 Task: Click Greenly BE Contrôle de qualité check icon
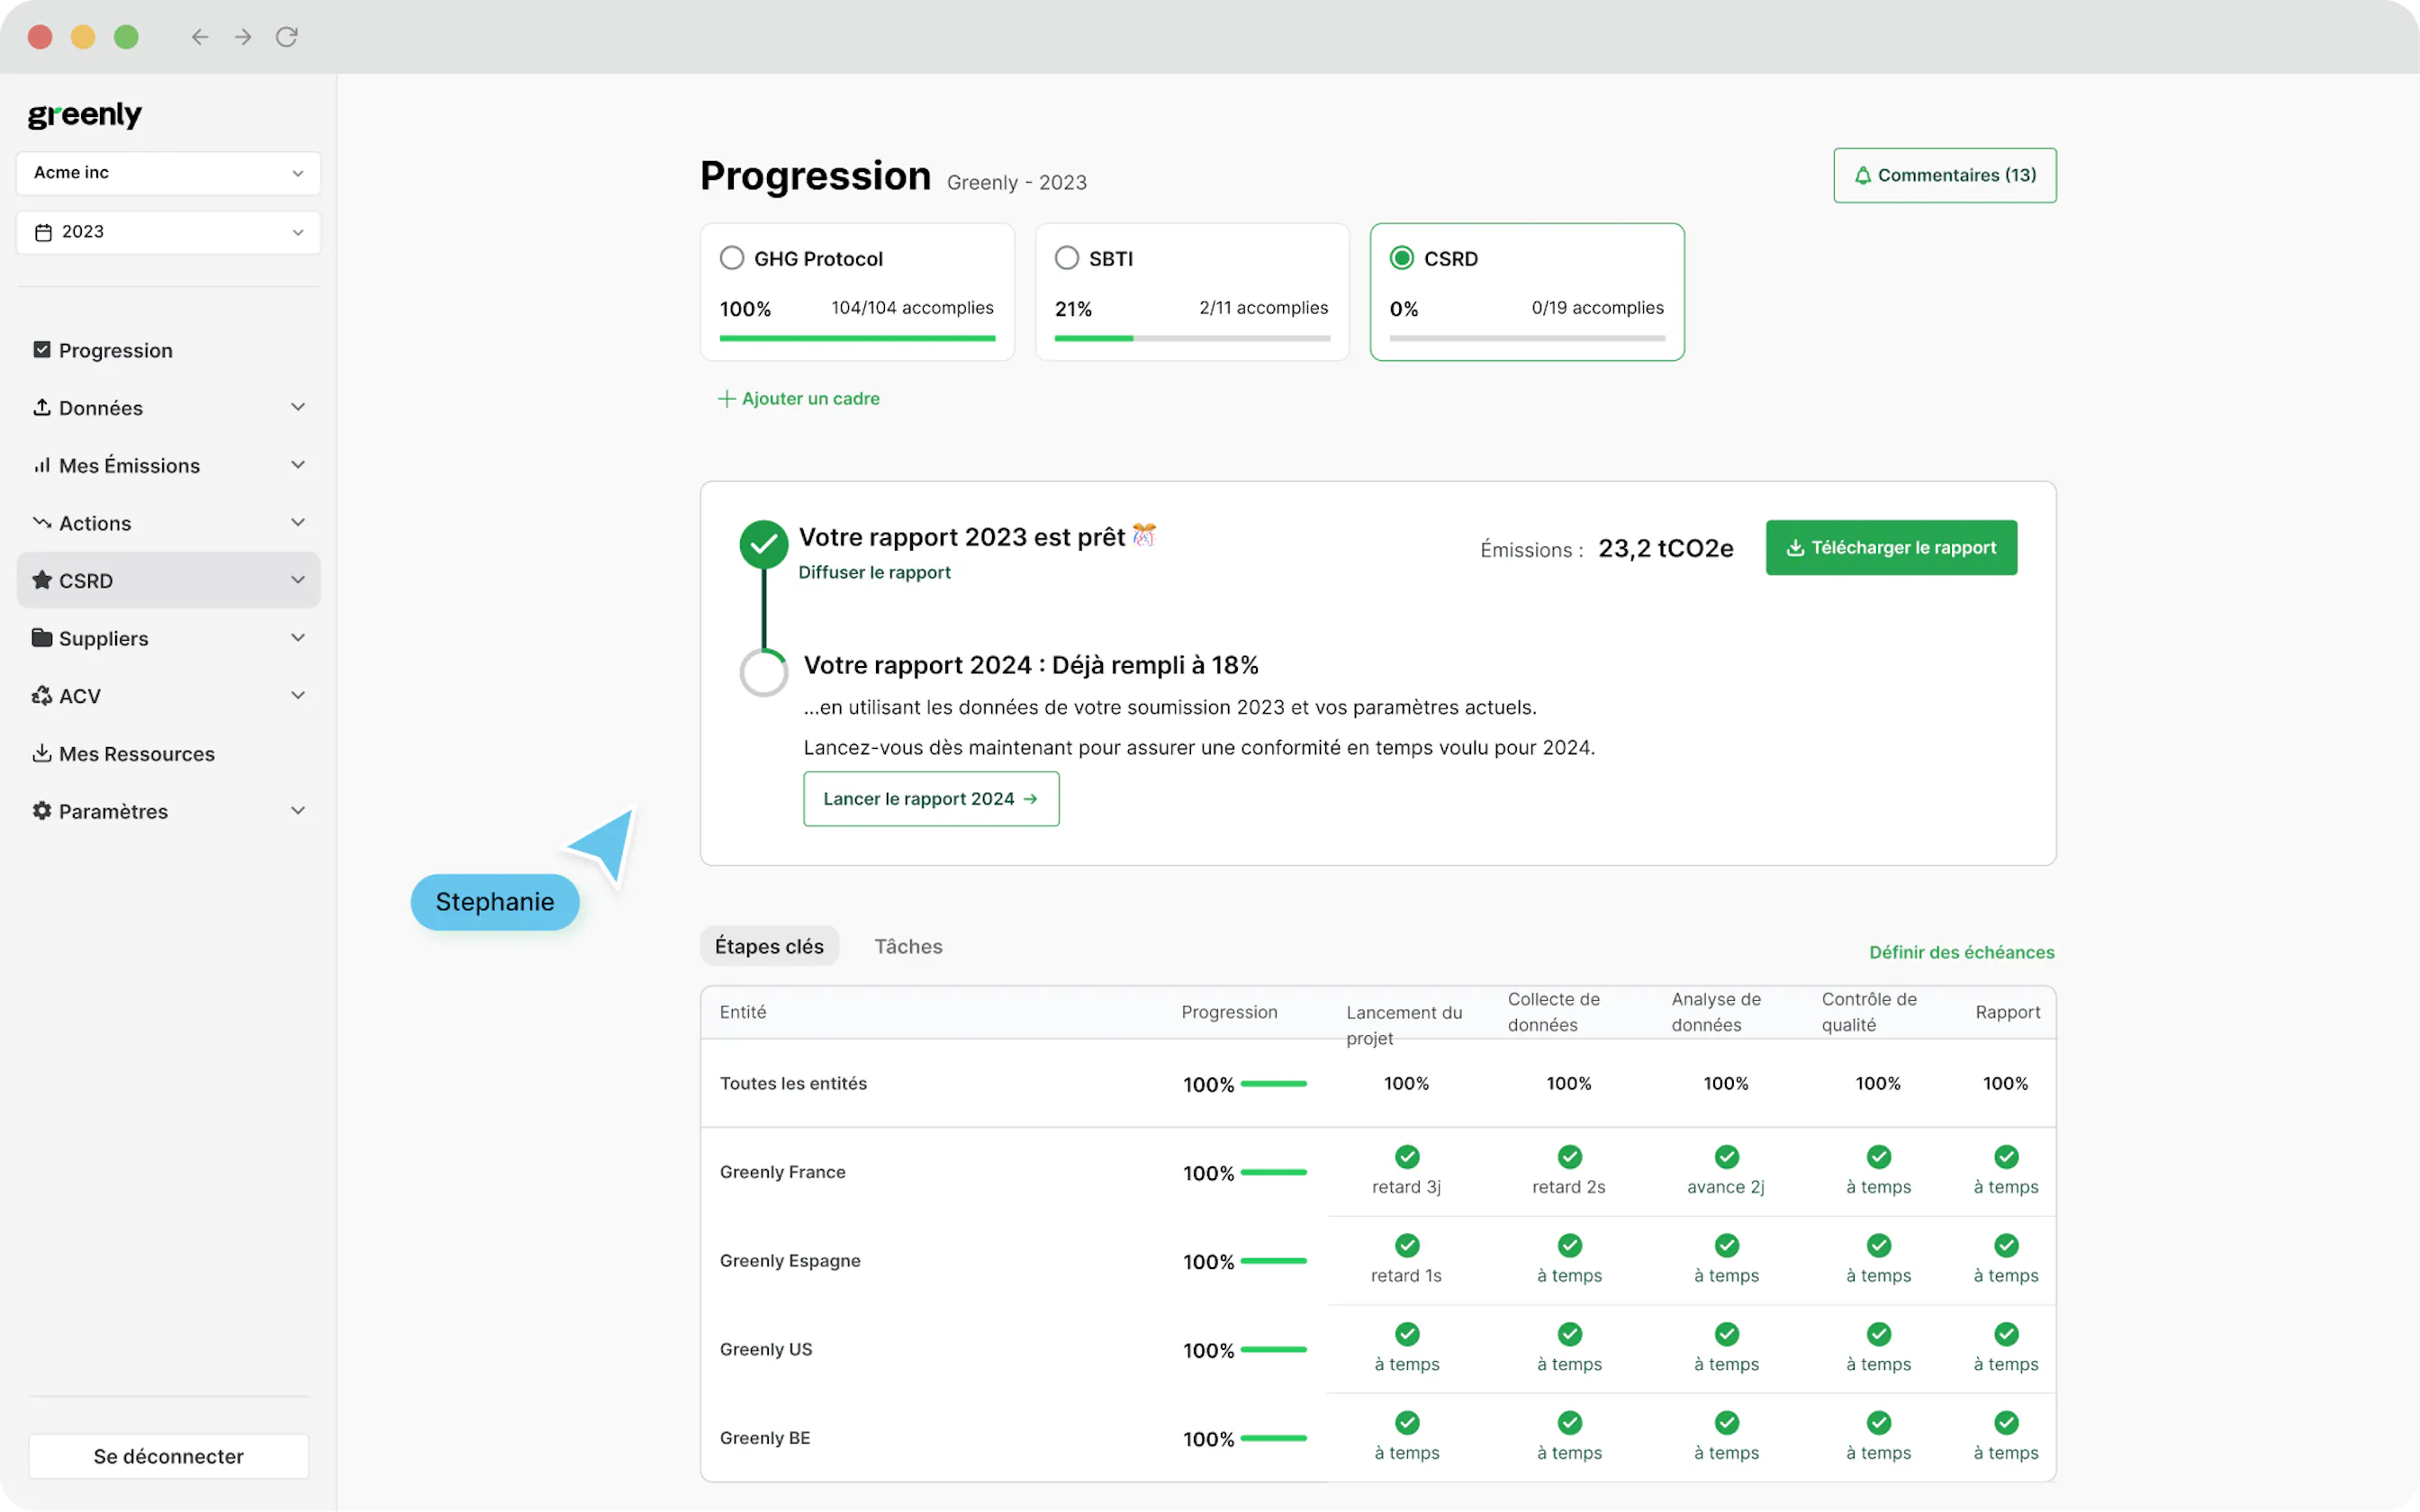(1879, 1422)
